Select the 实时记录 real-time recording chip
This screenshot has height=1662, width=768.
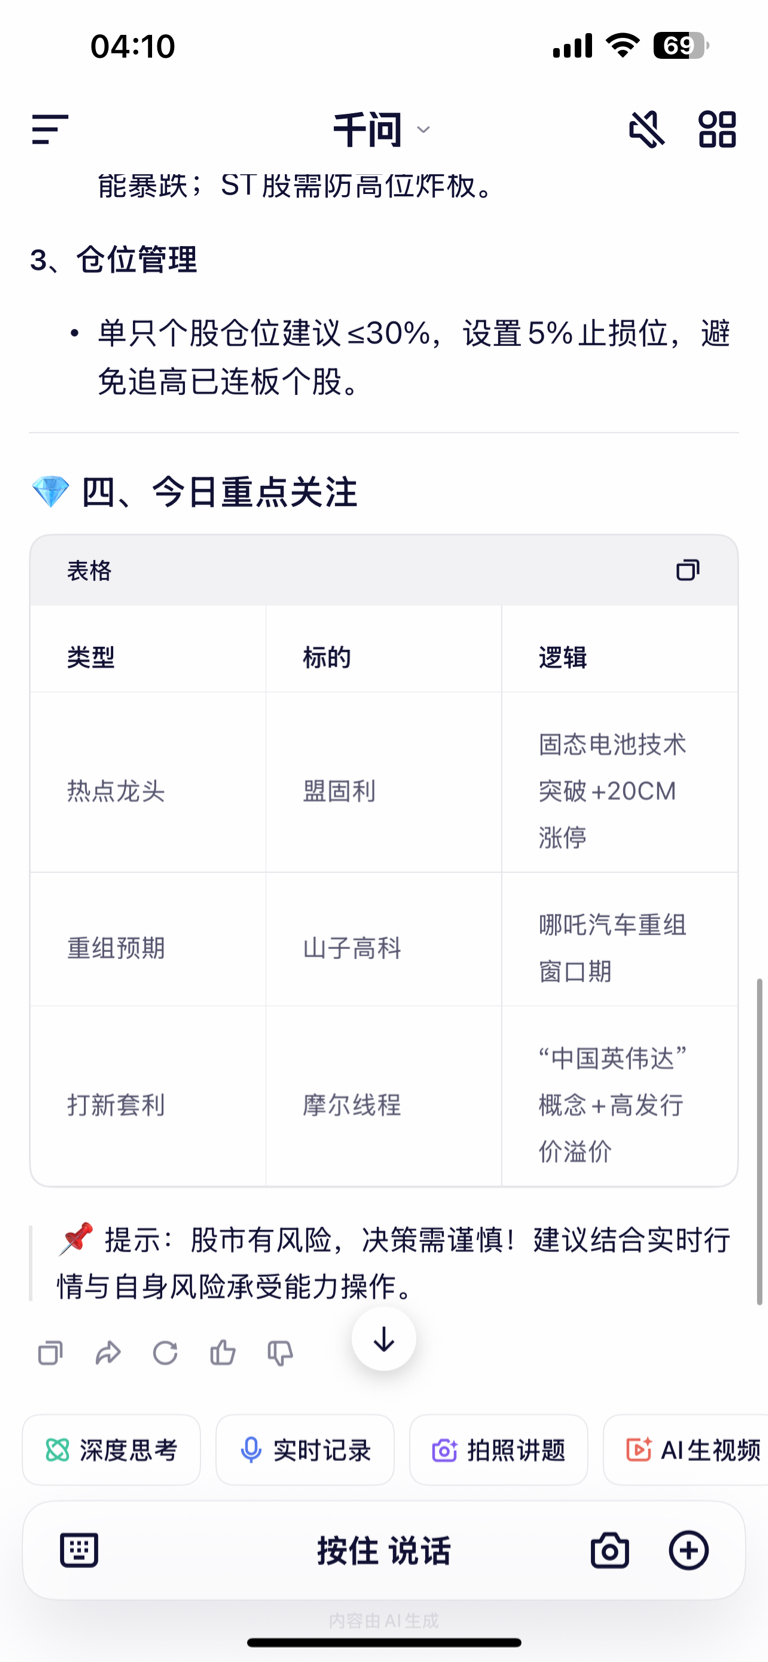[305, 1450]
